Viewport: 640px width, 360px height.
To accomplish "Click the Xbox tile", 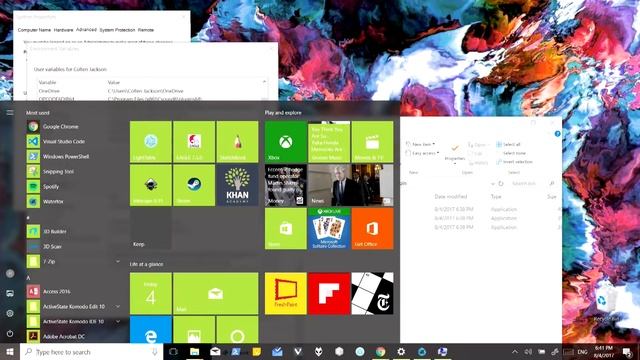I will 285,142.
